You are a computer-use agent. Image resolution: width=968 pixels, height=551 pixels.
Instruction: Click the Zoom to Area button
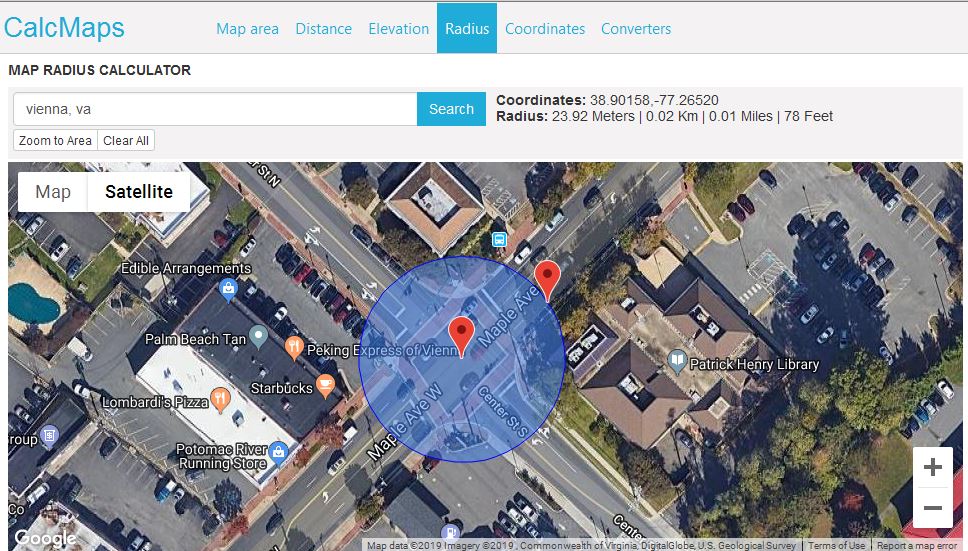56,141
